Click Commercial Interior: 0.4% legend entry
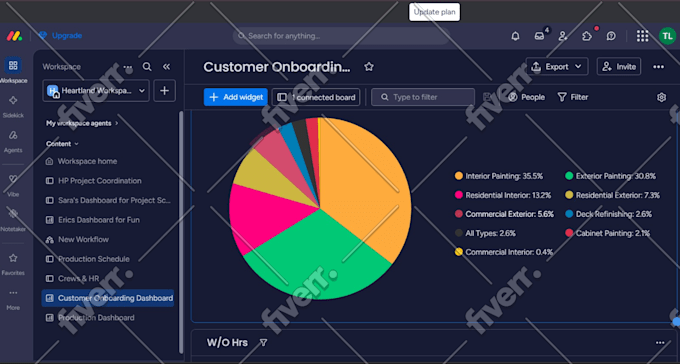The height and width of the screenshot is (364, 680). [504, 252]
